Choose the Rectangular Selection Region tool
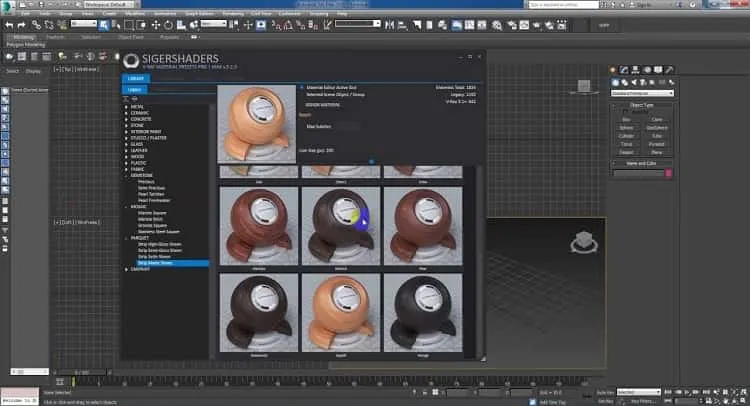 pyautogui.click(x=129, y=25)
